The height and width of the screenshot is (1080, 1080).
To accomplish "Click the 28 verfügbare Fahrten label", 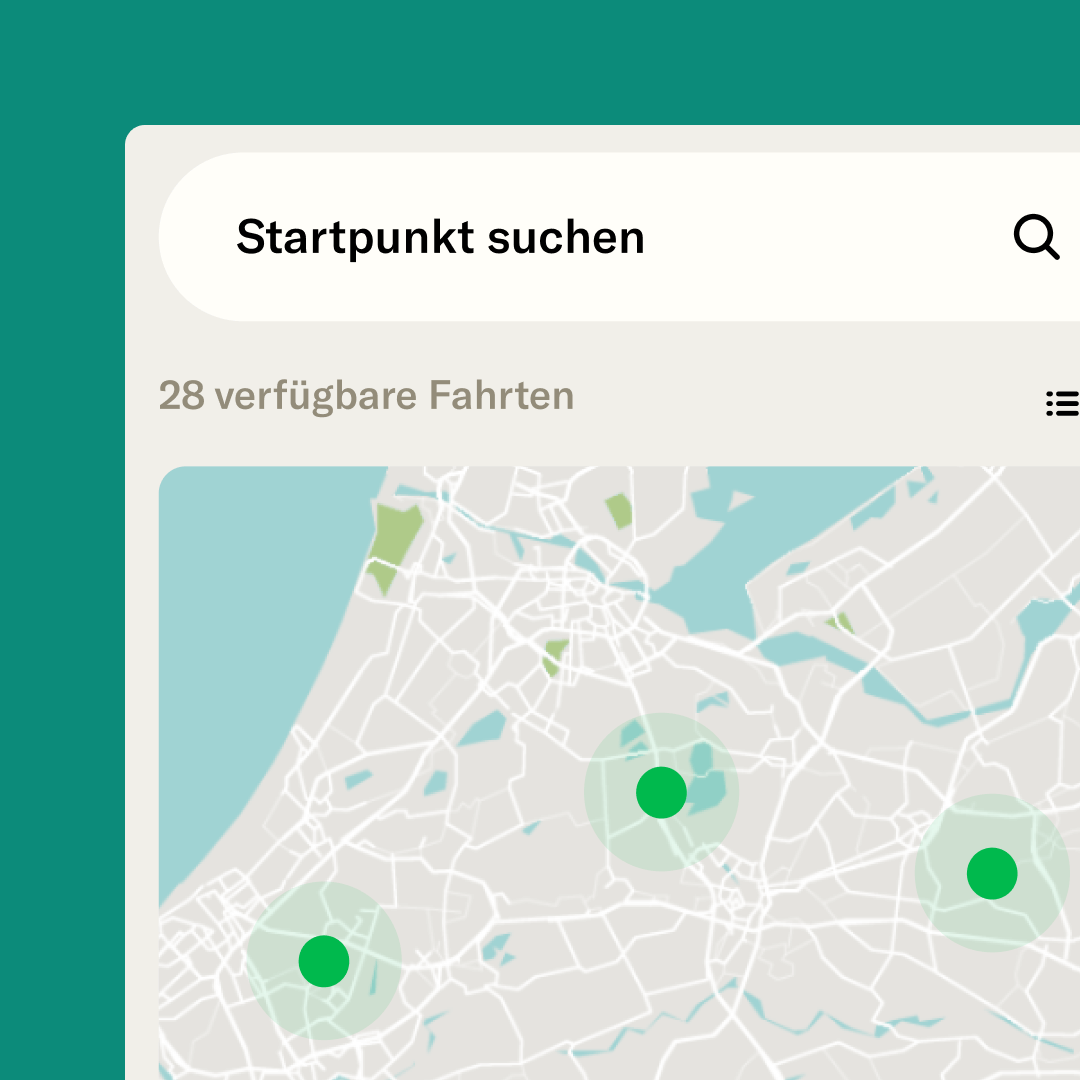I will (366, 396).
